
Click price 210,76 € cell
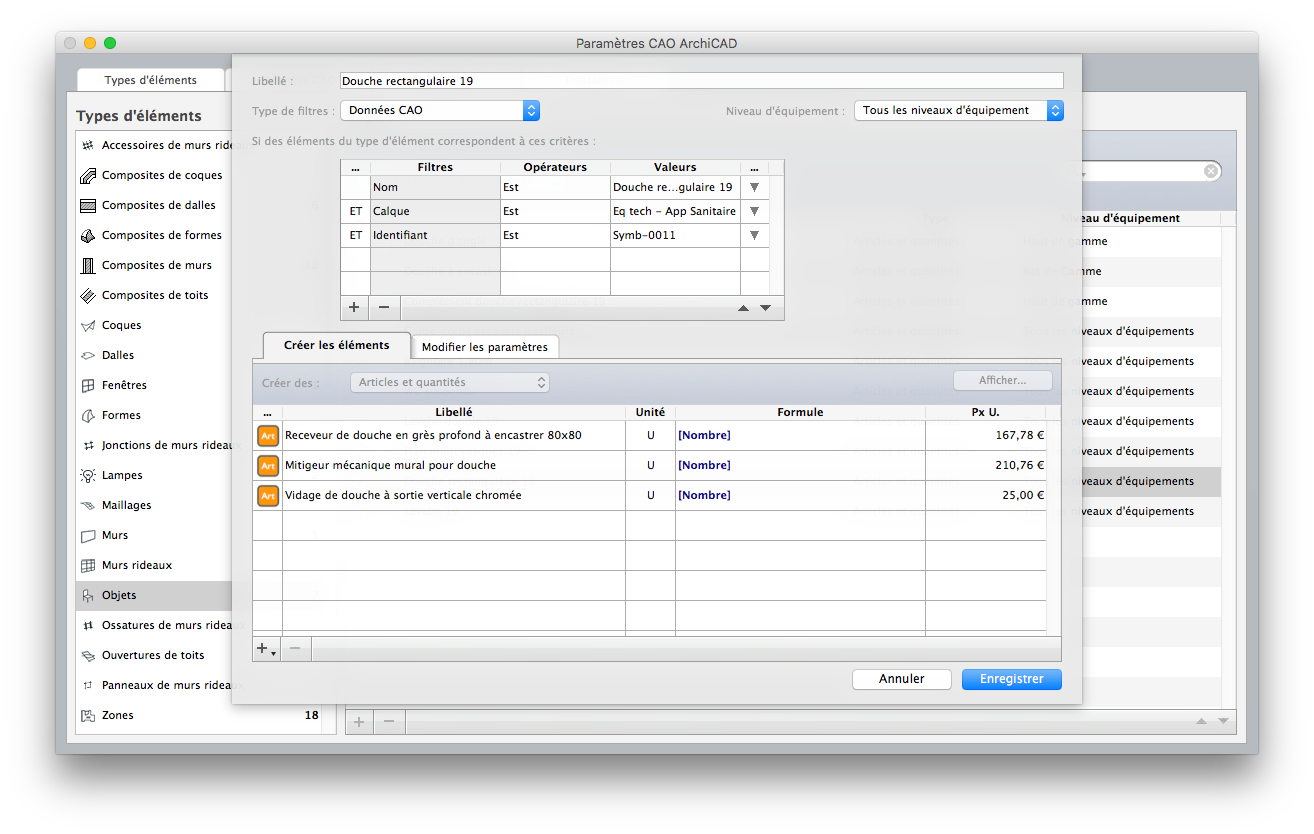(x=986, y=465)
